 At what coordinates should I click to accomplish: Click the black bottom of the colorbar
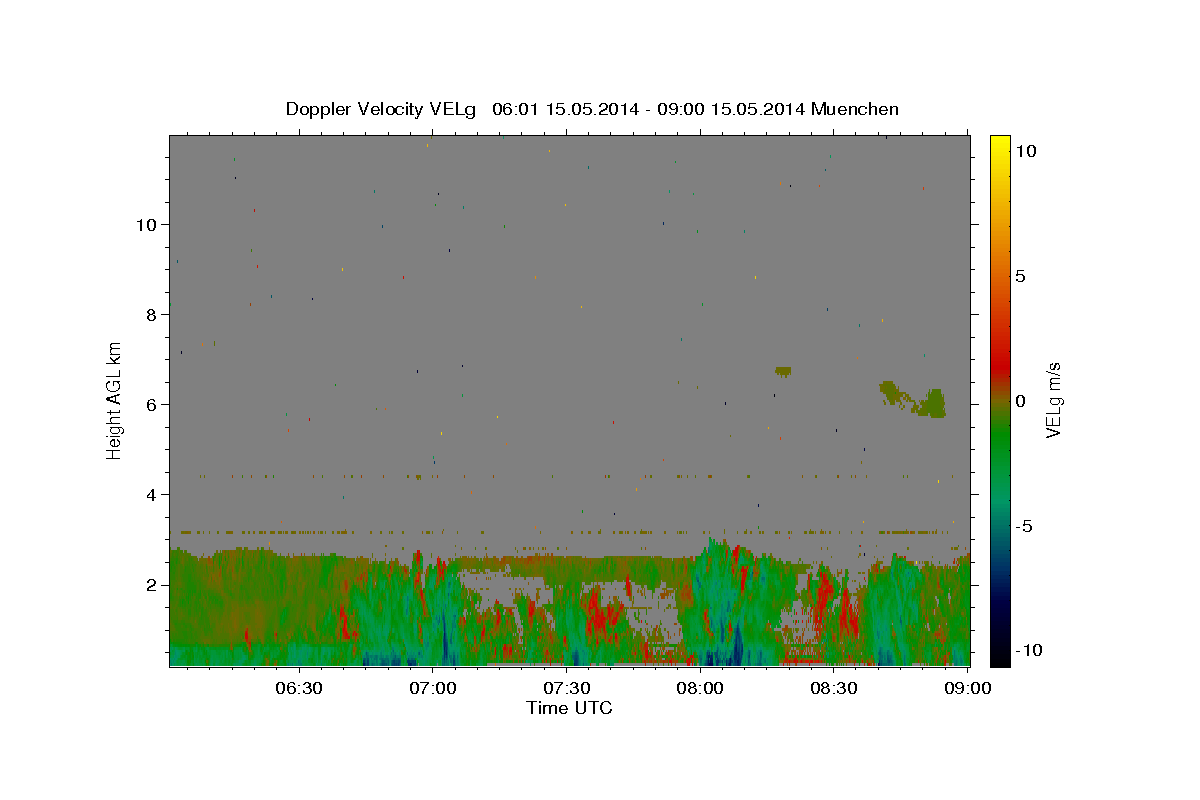point(999,657)
